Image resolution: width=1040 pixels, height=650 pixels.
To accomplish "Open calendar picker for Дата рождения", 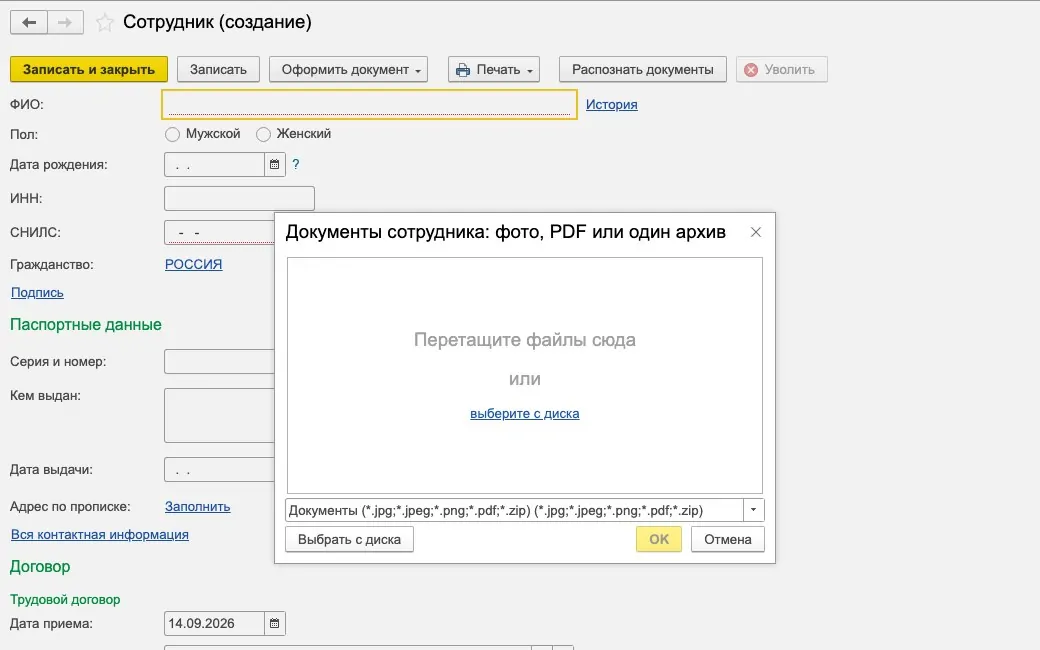I will tap(275, 164).
